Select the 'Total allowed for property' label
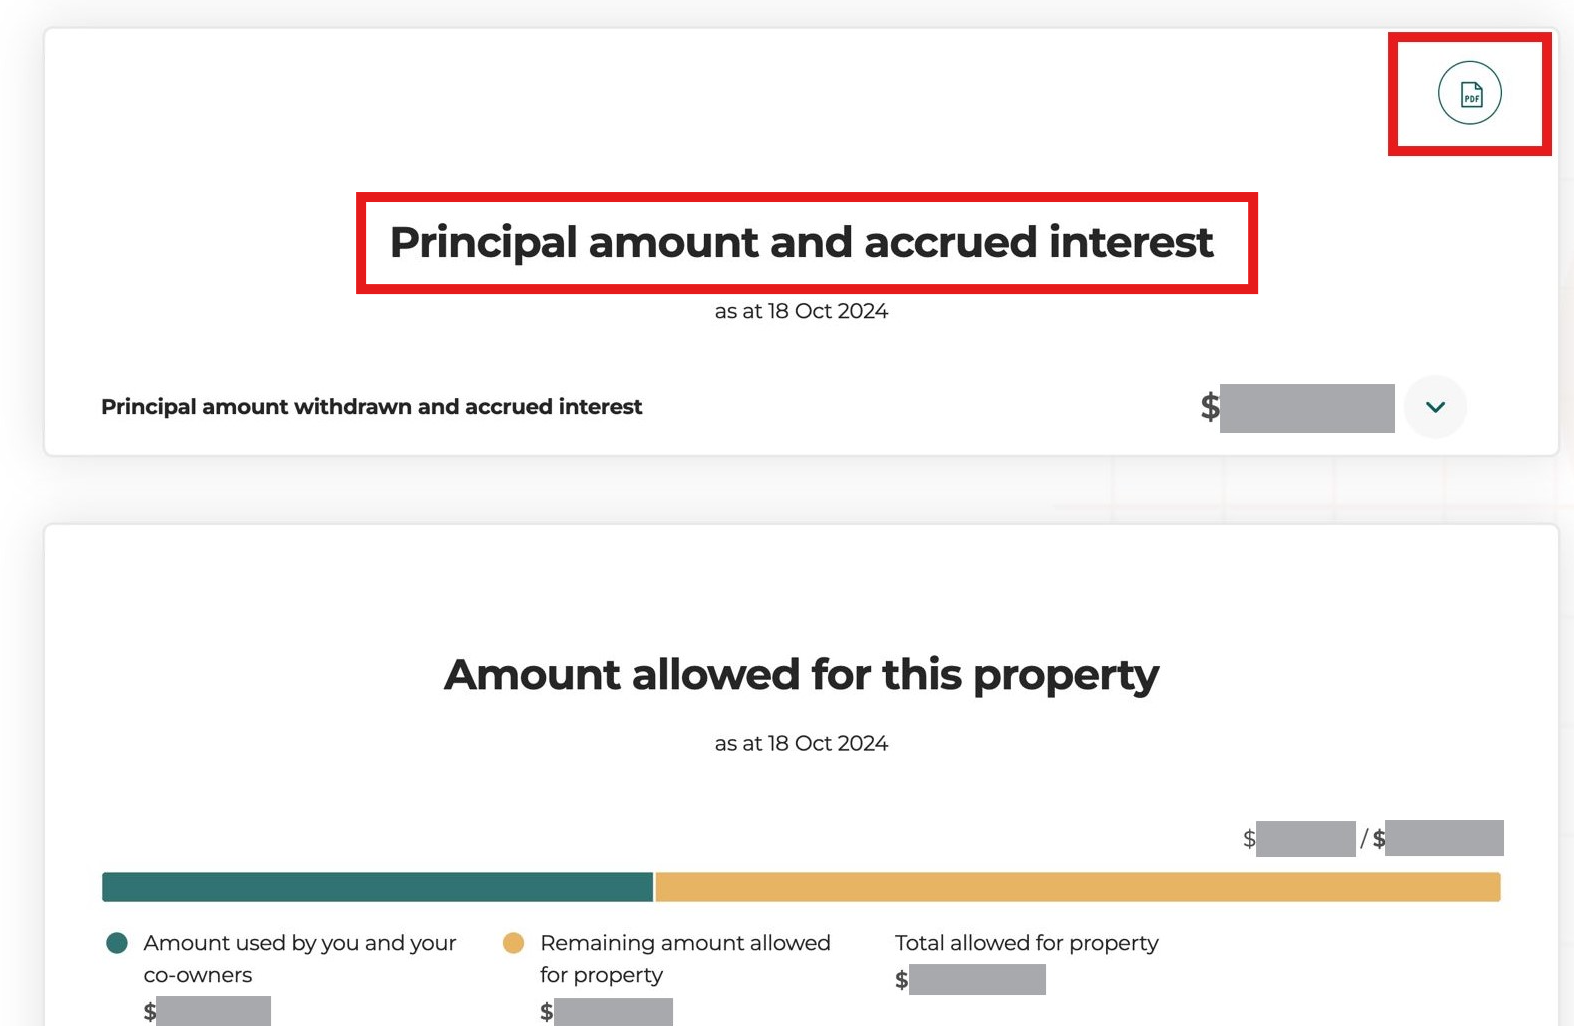Image resolution: width=1574 pixels, height=1026 pixels. tap(1027, 943)
